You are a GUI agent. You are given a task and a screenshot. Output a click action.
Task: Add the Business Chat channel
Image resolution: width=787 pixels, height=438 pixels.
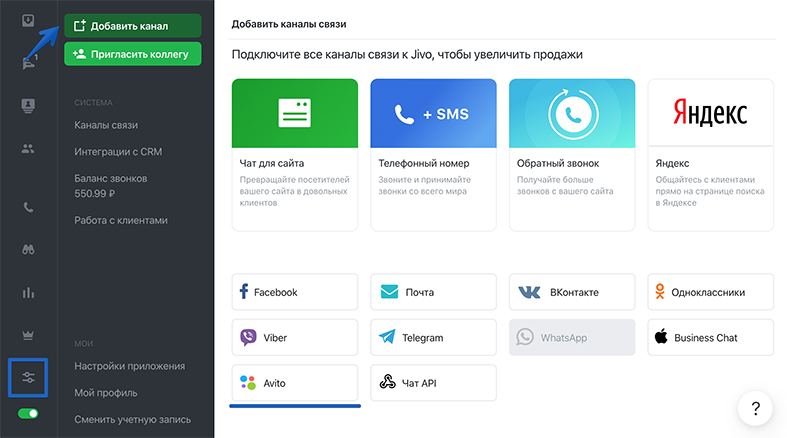pyautogui.click(x=711, y=338)
